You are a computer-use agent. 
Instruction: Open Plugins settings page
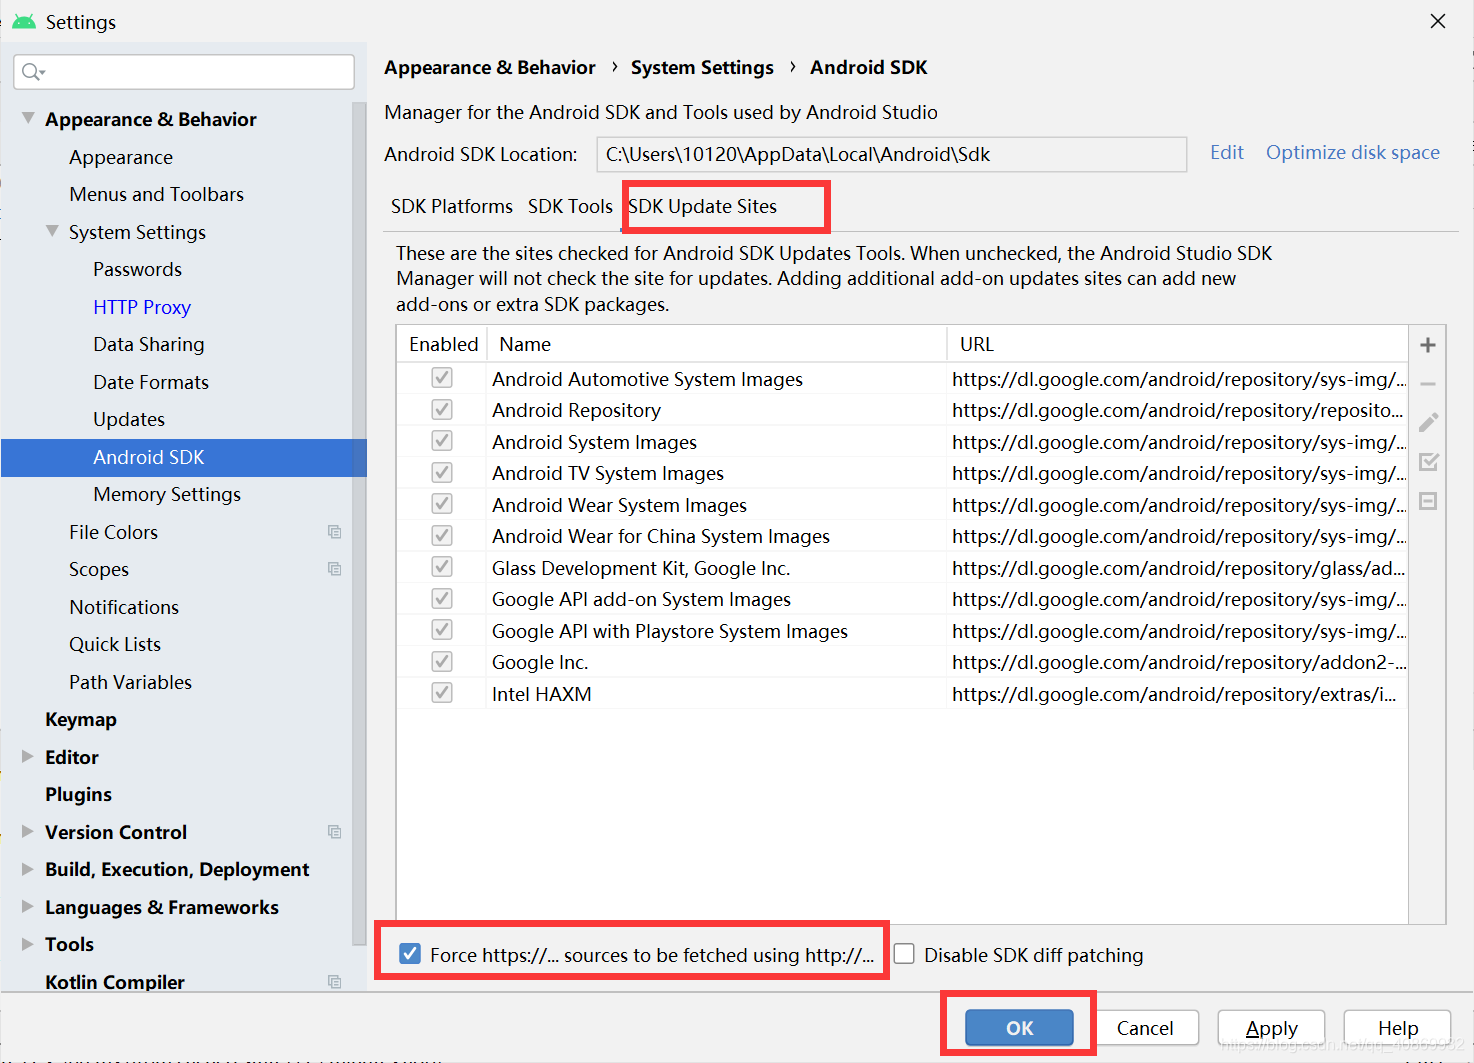click(78, 794)
